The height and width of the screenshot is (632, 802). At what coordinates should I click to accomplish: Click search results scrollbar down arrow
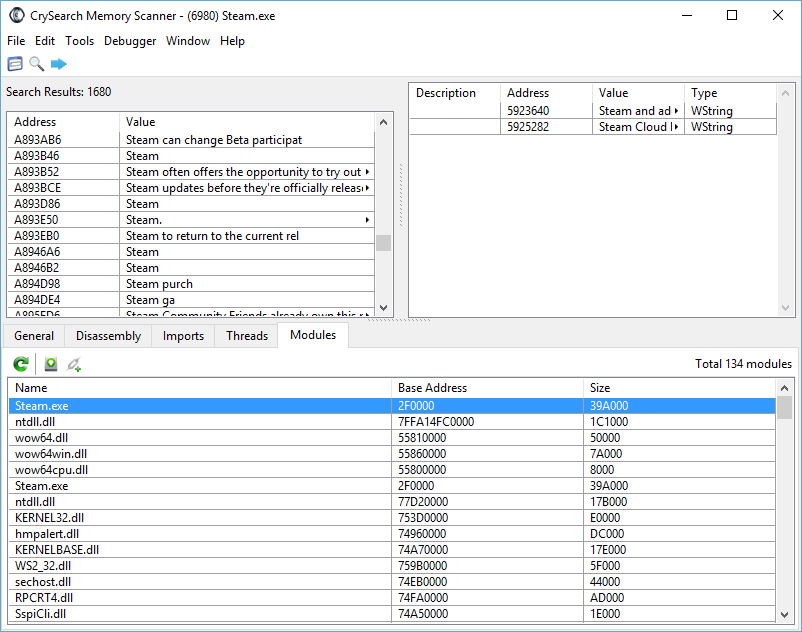pos(384,308)
